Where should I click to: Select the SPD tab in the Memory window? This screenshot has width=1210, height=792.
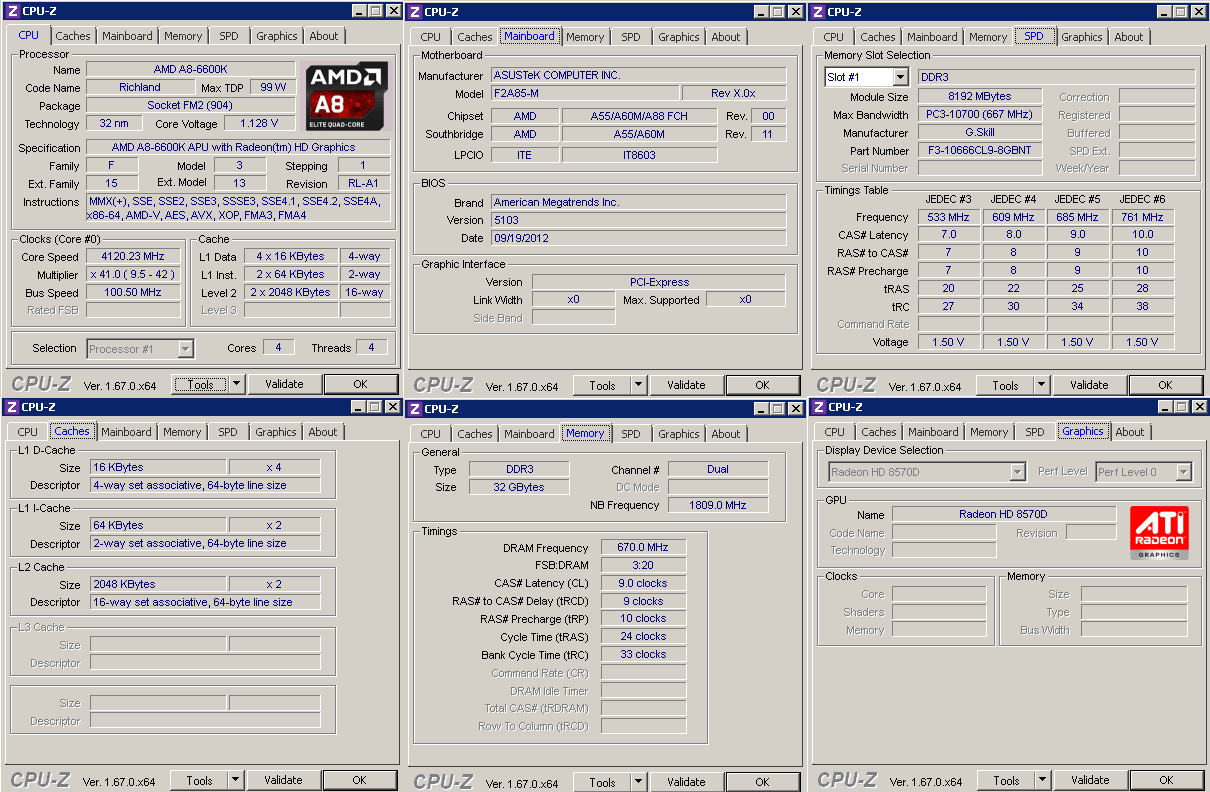point(631,434)
